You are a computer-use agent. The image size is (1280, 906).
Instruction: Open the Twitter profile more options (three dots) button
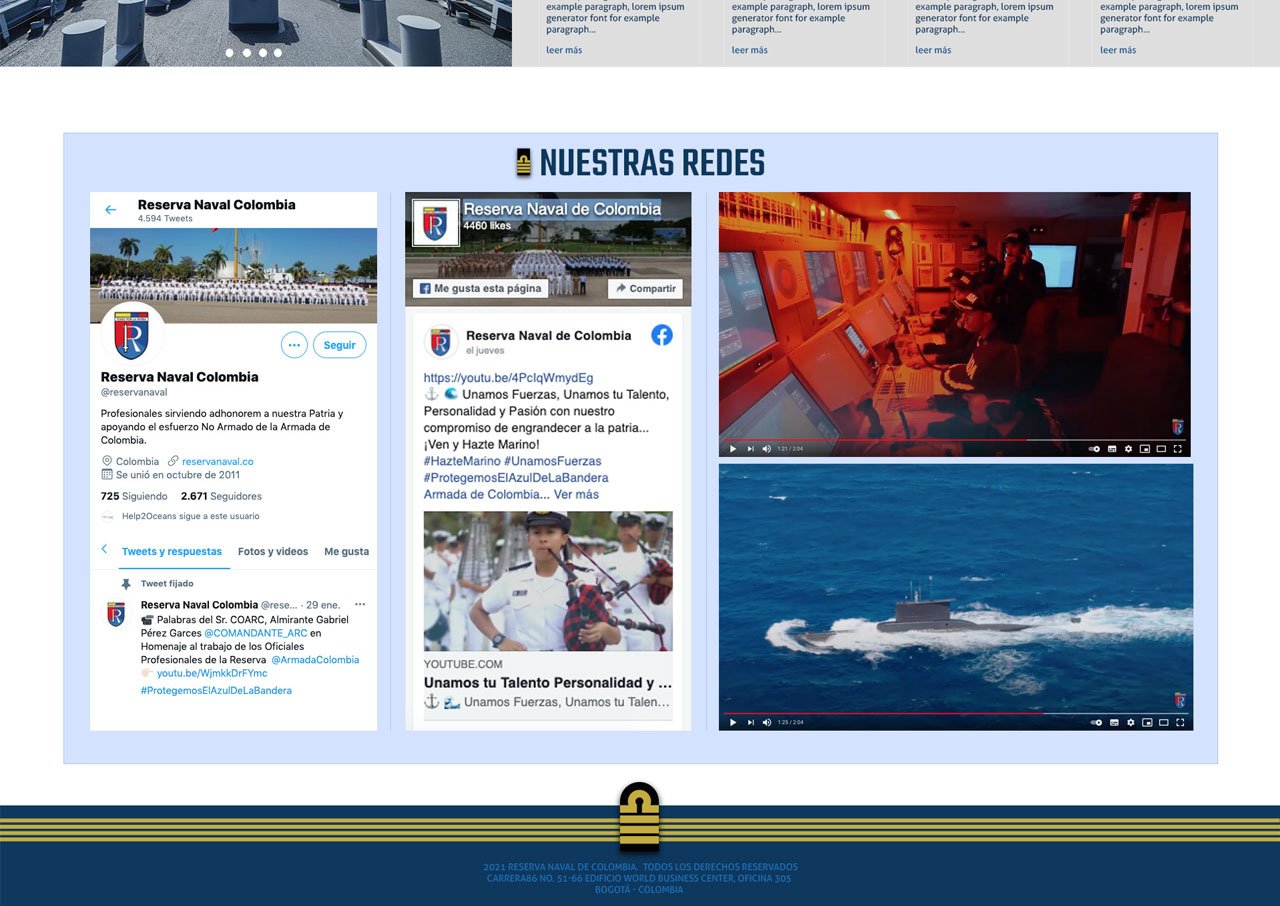click(294, 345)
